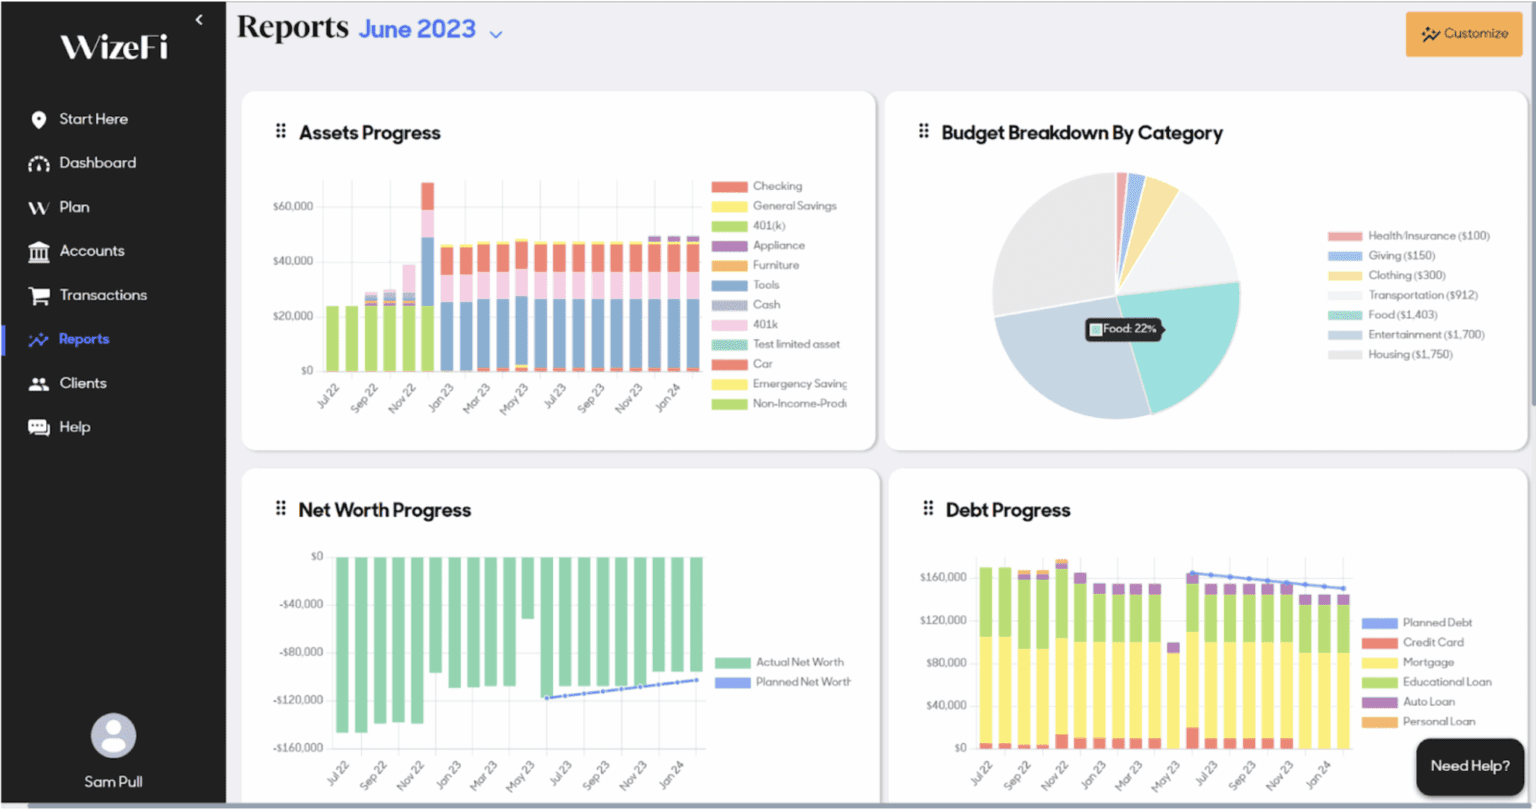Screen dimensions: 1536x810
Task: Click the Transactions shopping cart icon
Action: (x=39, y=296)
